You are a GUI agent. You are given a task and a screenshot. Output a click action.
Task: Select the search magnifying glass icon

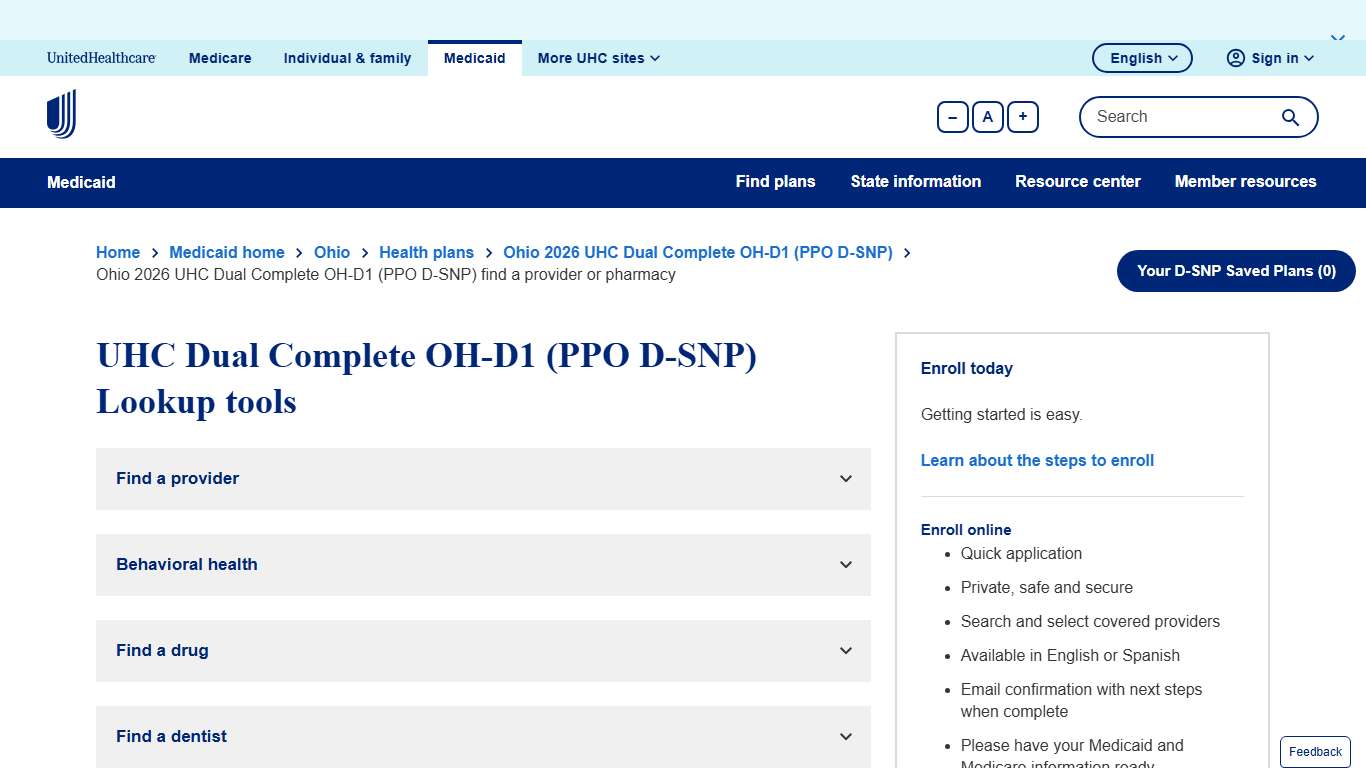[1290, 117]
